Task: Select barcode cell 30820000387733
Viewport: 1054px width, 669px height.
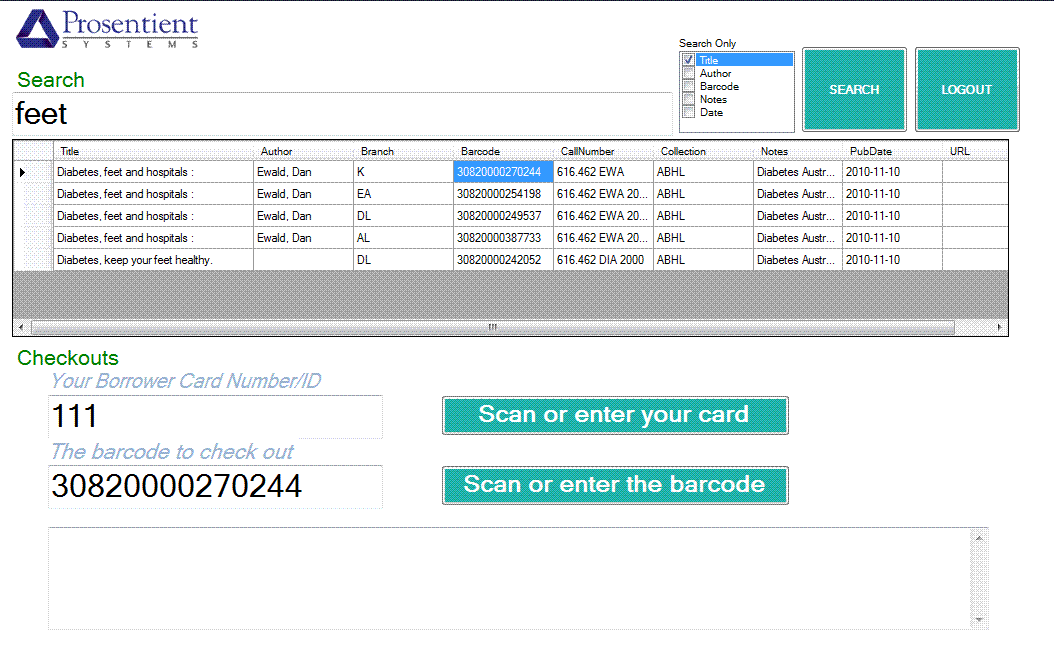Action: point(503,238)
